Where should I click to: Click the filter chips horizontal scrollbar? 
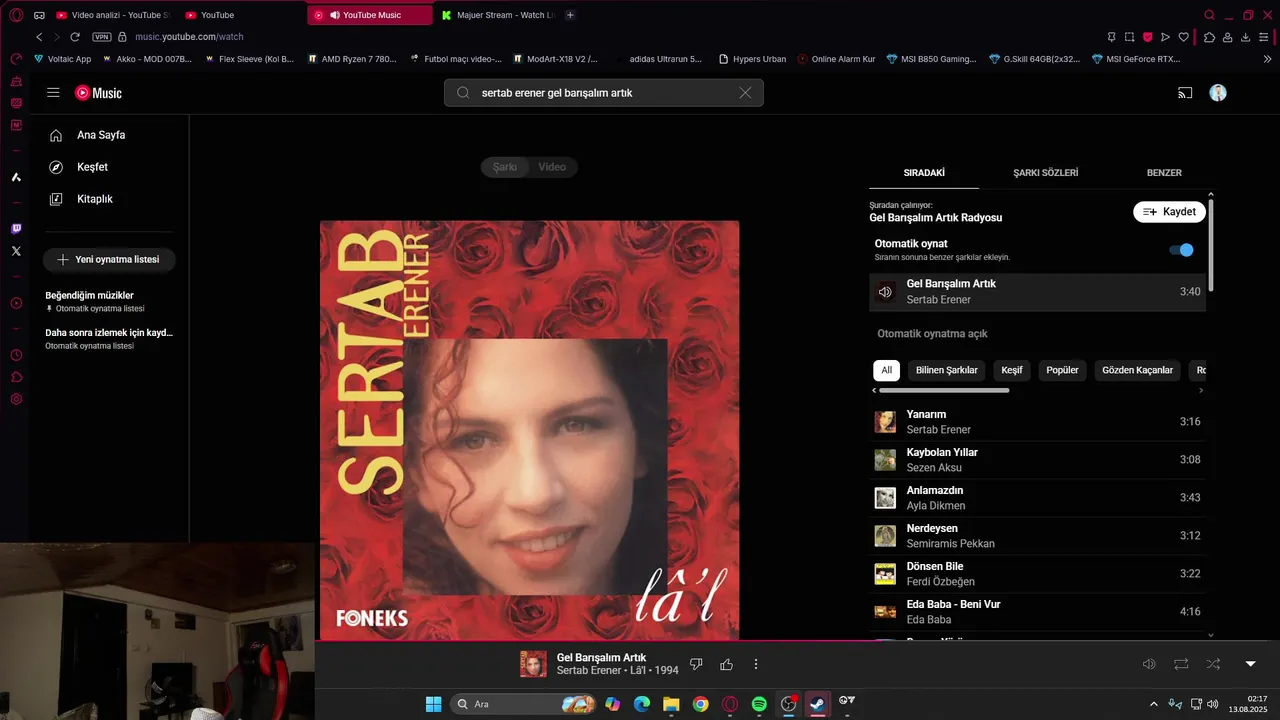tap(944, 391)
